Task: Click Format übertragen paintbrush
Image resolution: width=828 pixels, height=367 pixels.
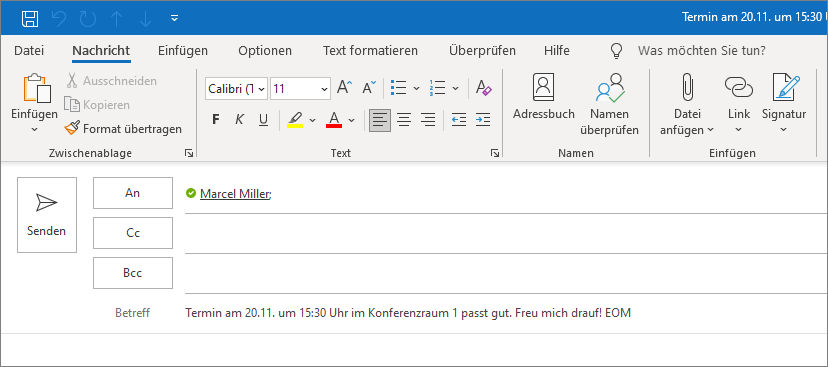Action: pyautogui.click(x=123, y=128)
